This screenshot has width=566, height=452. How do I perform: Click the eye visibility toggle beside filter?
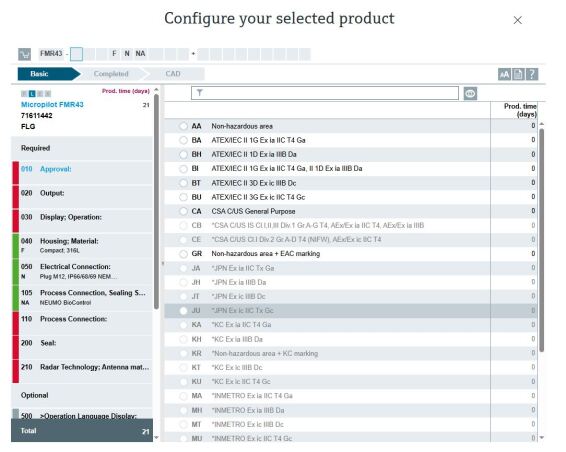[x=470, y=94]
